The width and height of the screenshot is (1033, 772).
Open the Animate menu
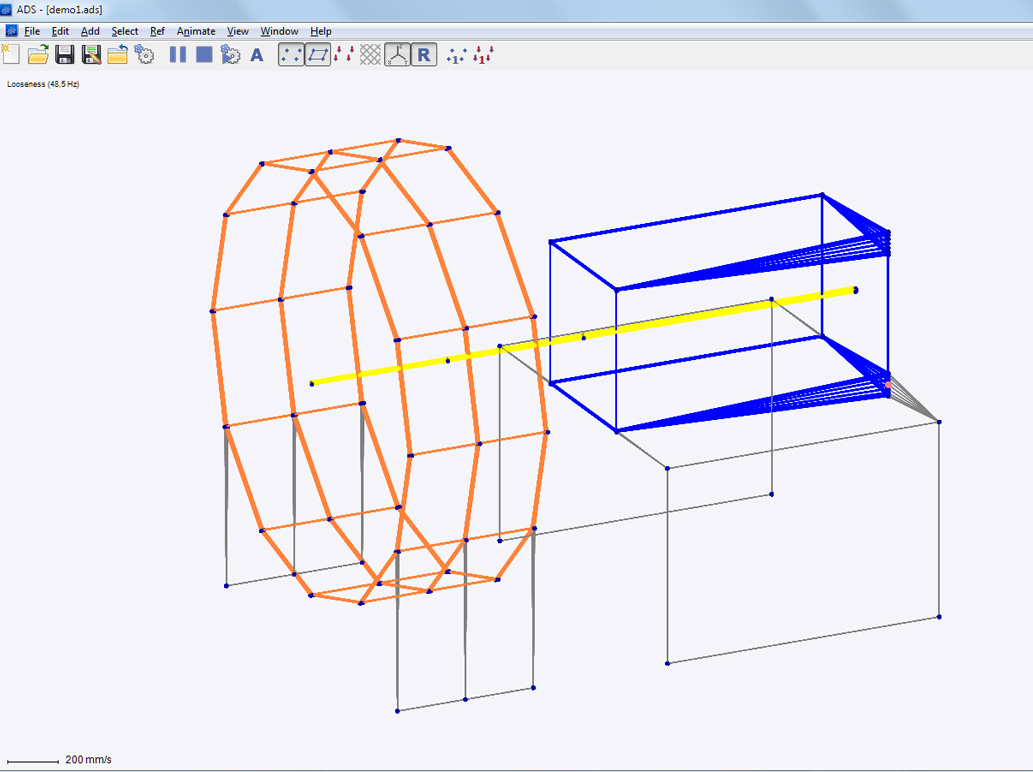click(196, 31)
